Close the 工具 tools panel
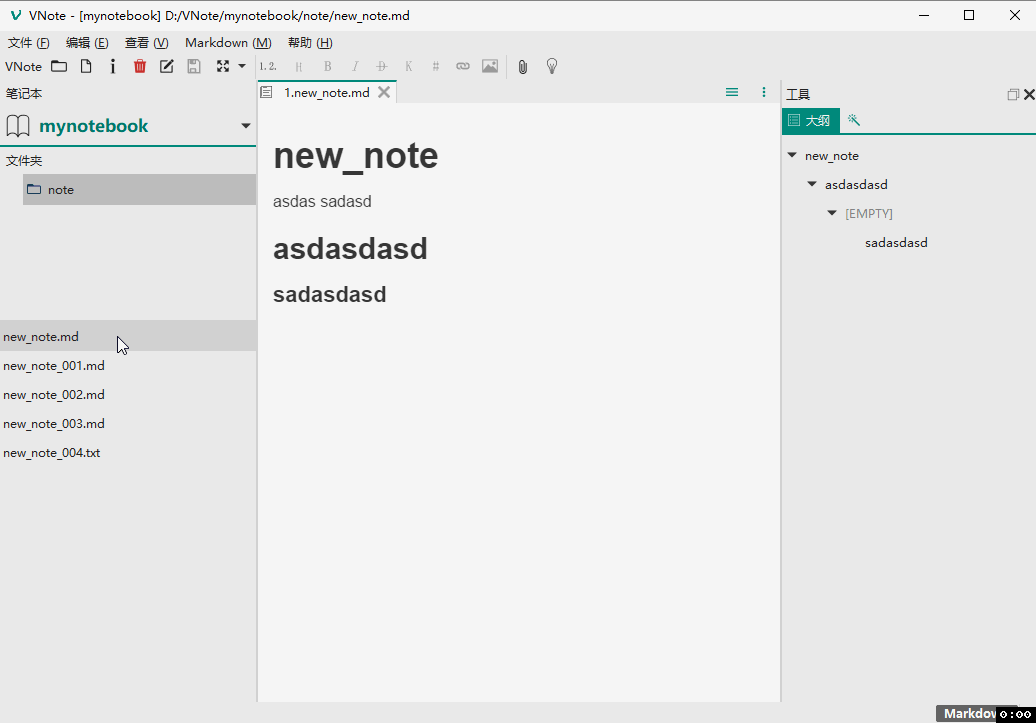The image size is (1036, 723). coord(1029,95)
